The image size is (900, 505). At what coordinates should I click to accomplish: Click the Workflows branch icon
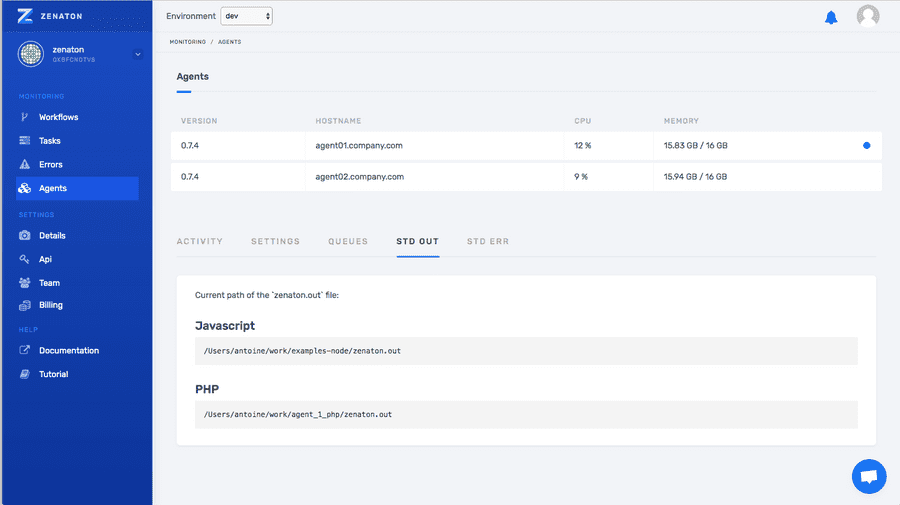(x=24, y=117)
